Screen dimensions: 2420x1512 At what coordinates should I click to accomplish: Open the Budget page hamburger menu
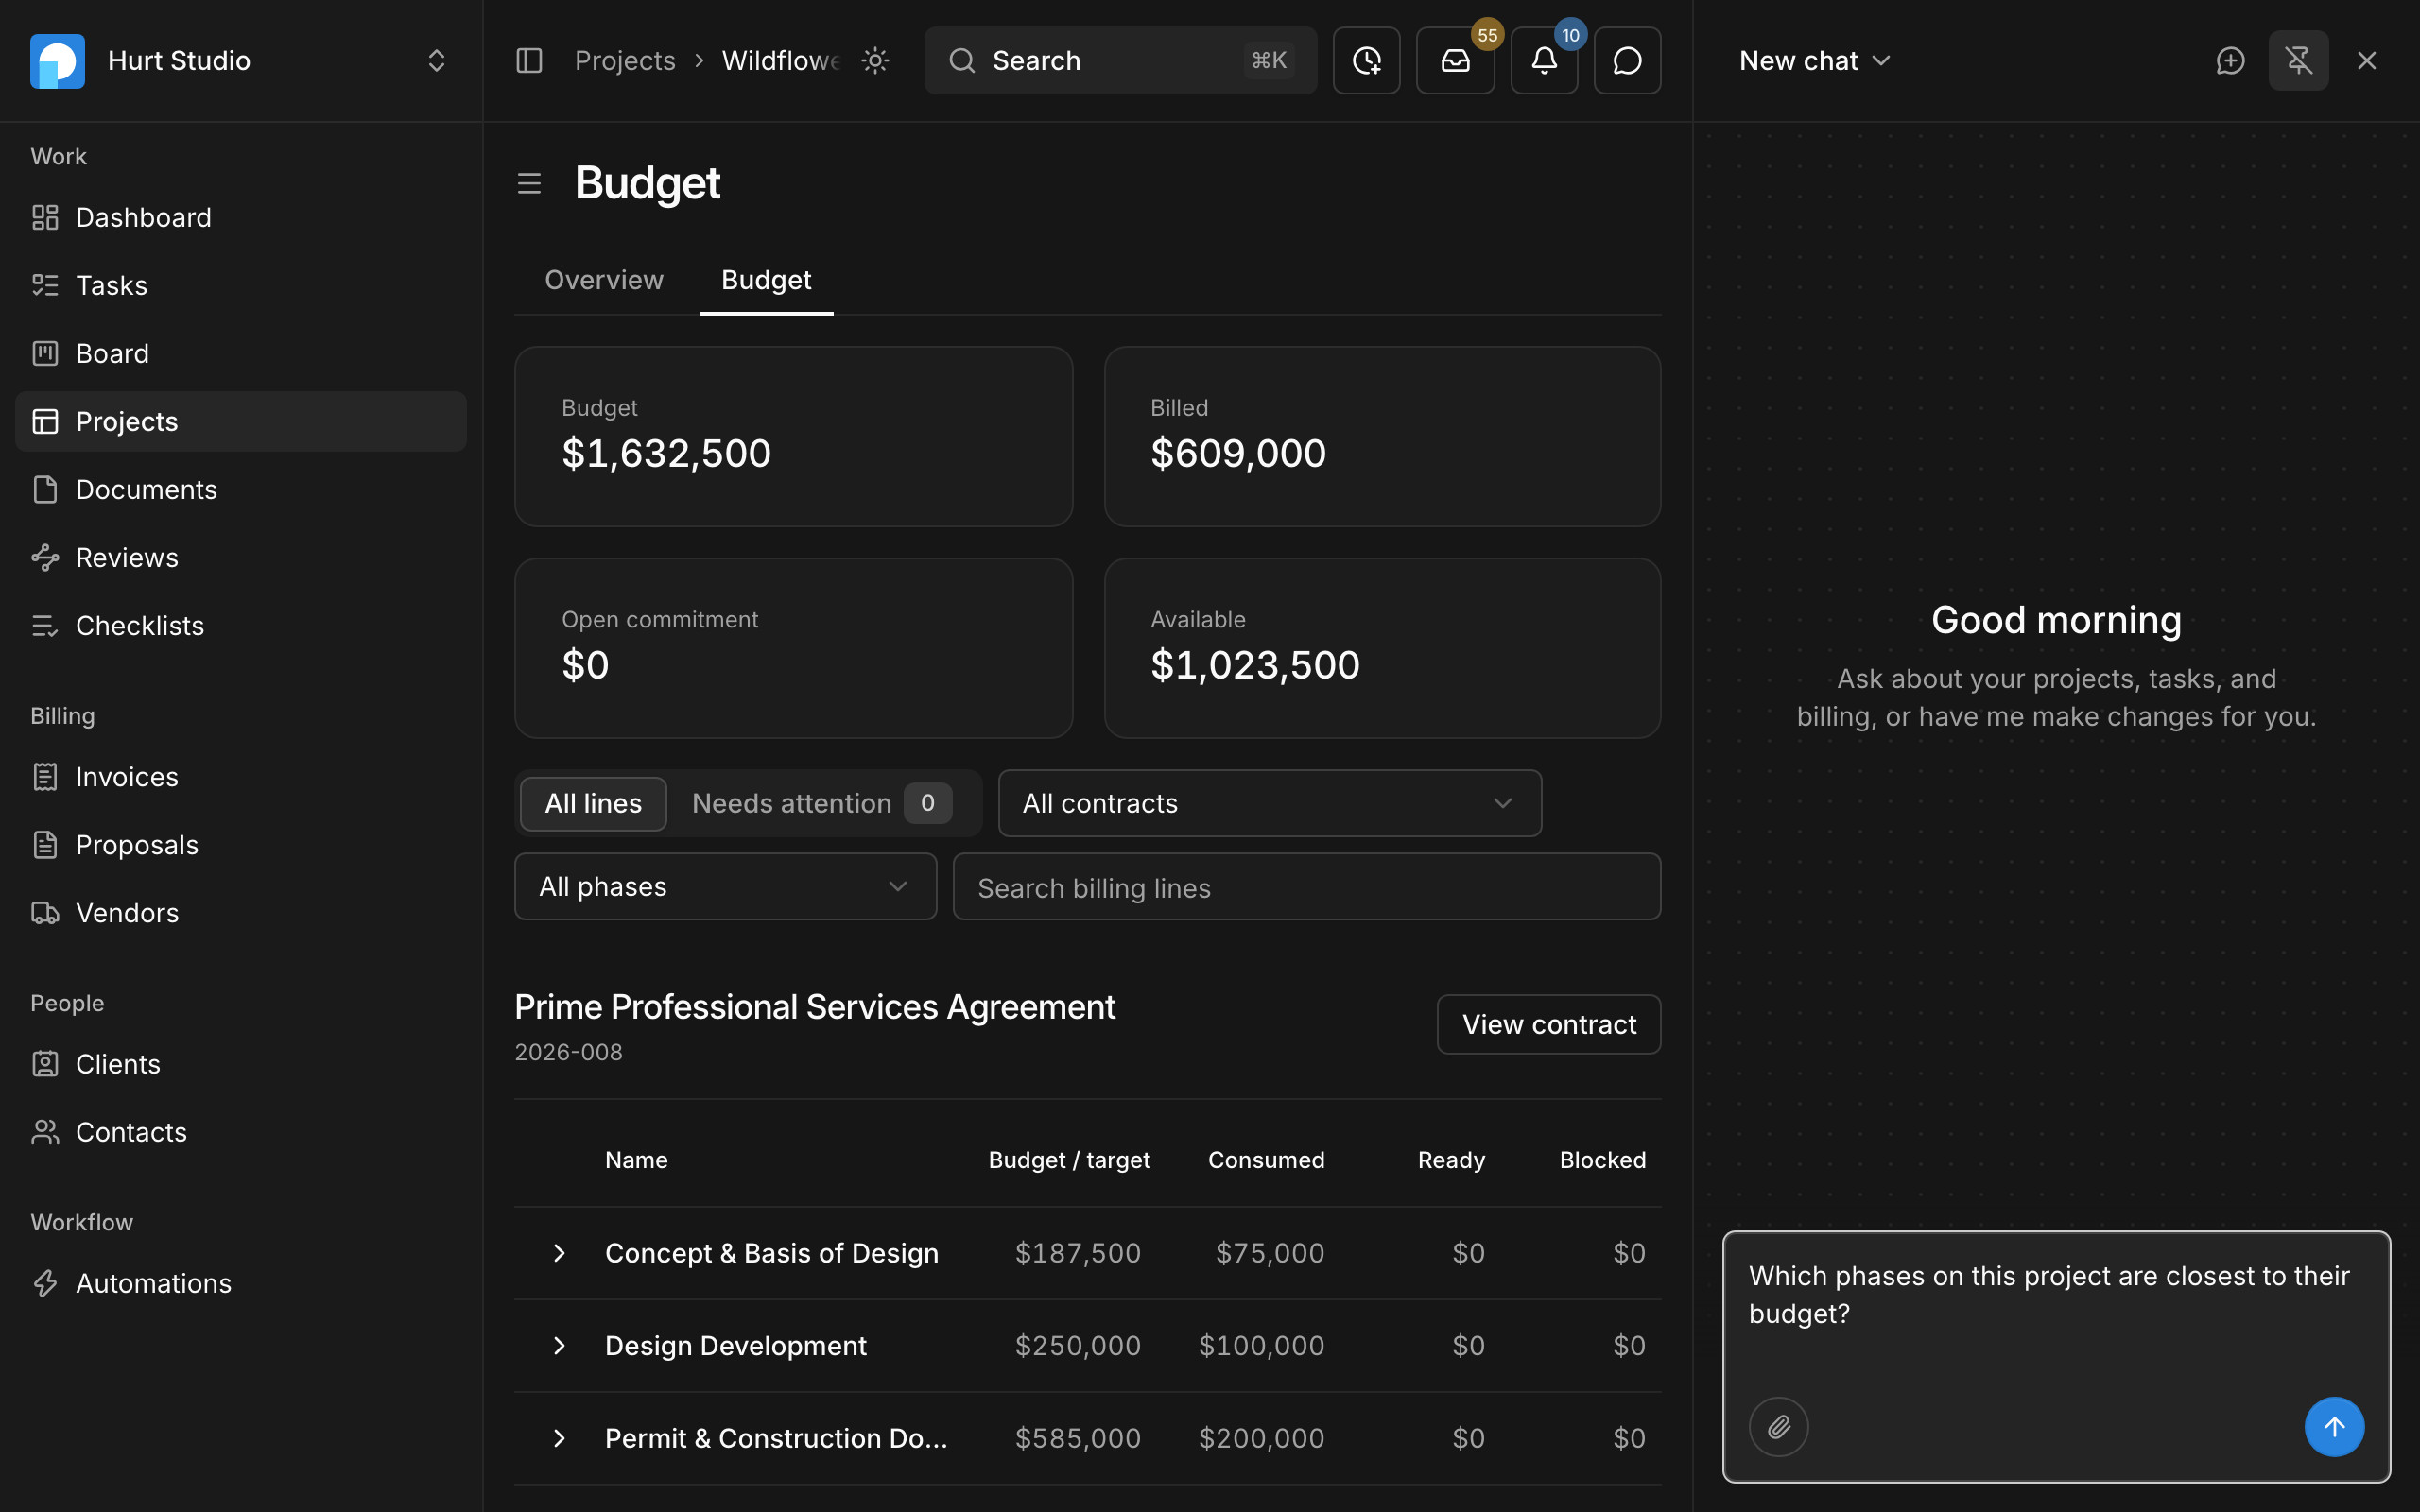(x=529, y=184)
